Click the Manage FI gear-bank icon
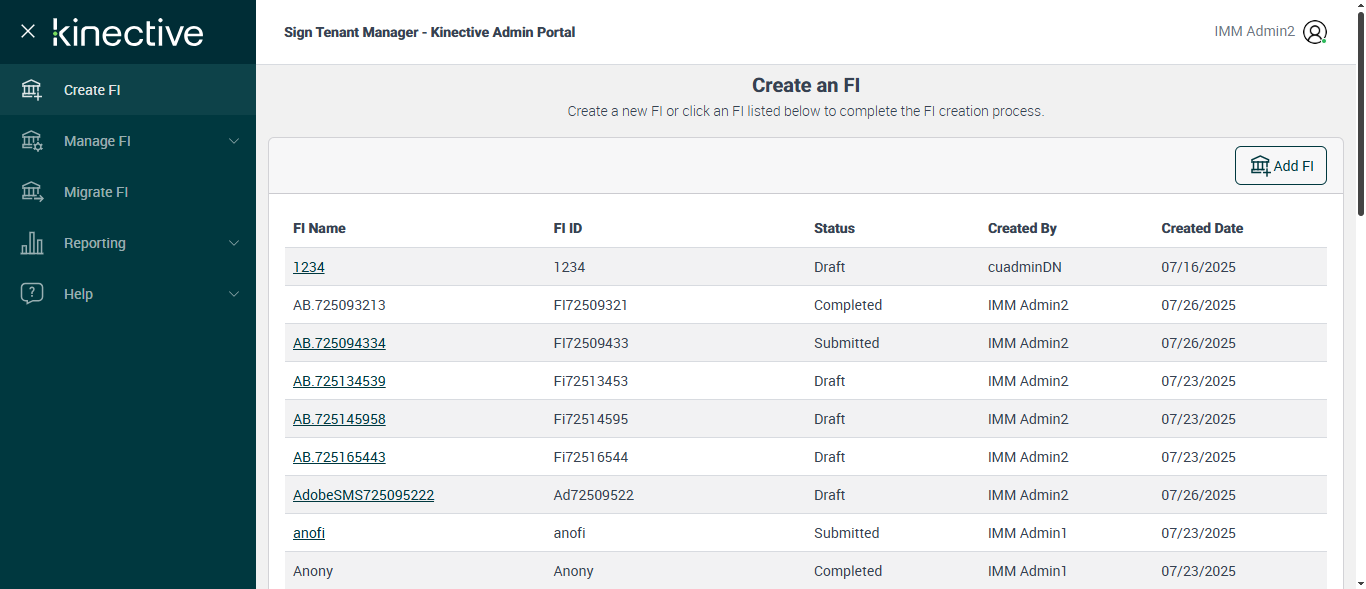The width and height of the screenshot is (1366, 589). [x=32, y=141]
